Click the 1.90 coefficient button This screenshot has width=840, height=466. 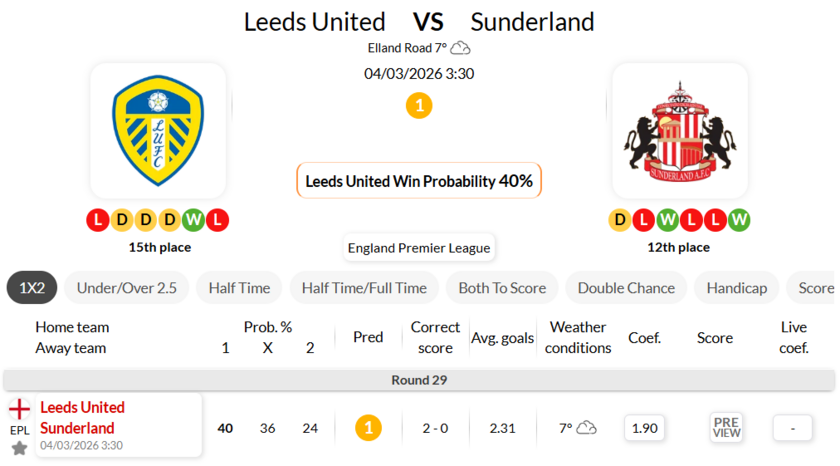[x=645, y=428]
